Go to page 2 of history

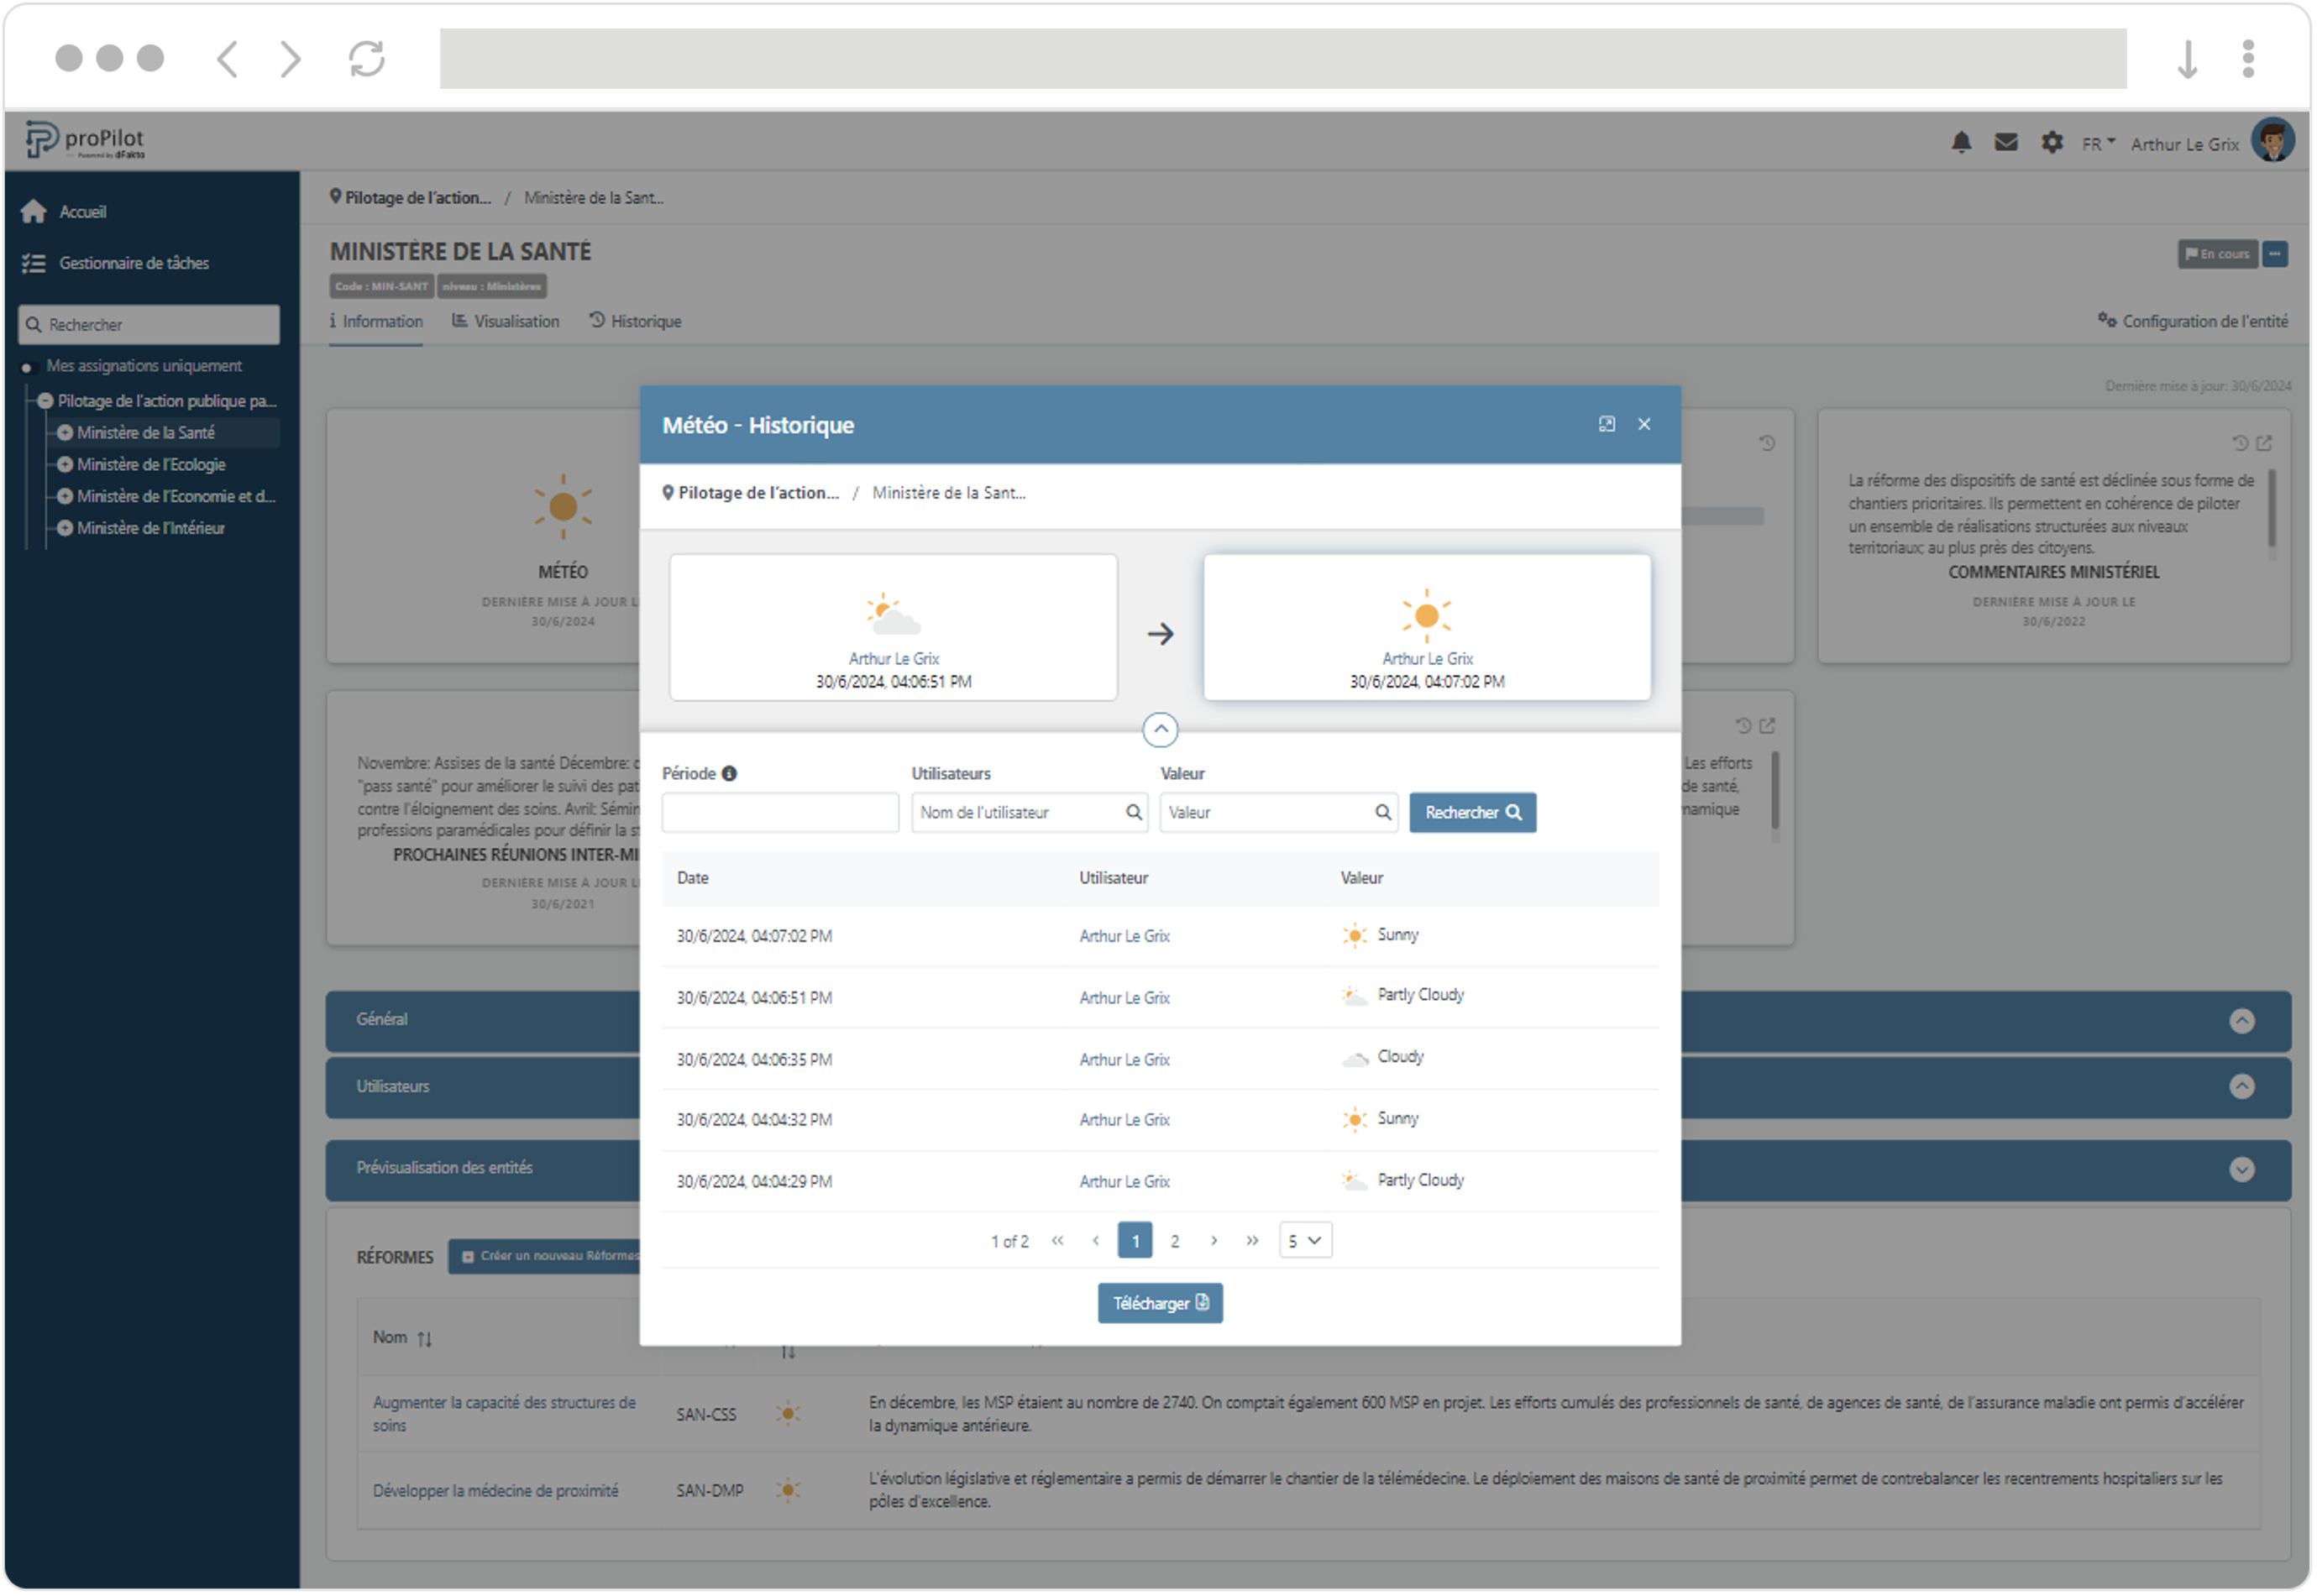[x=1175, y=1241]
